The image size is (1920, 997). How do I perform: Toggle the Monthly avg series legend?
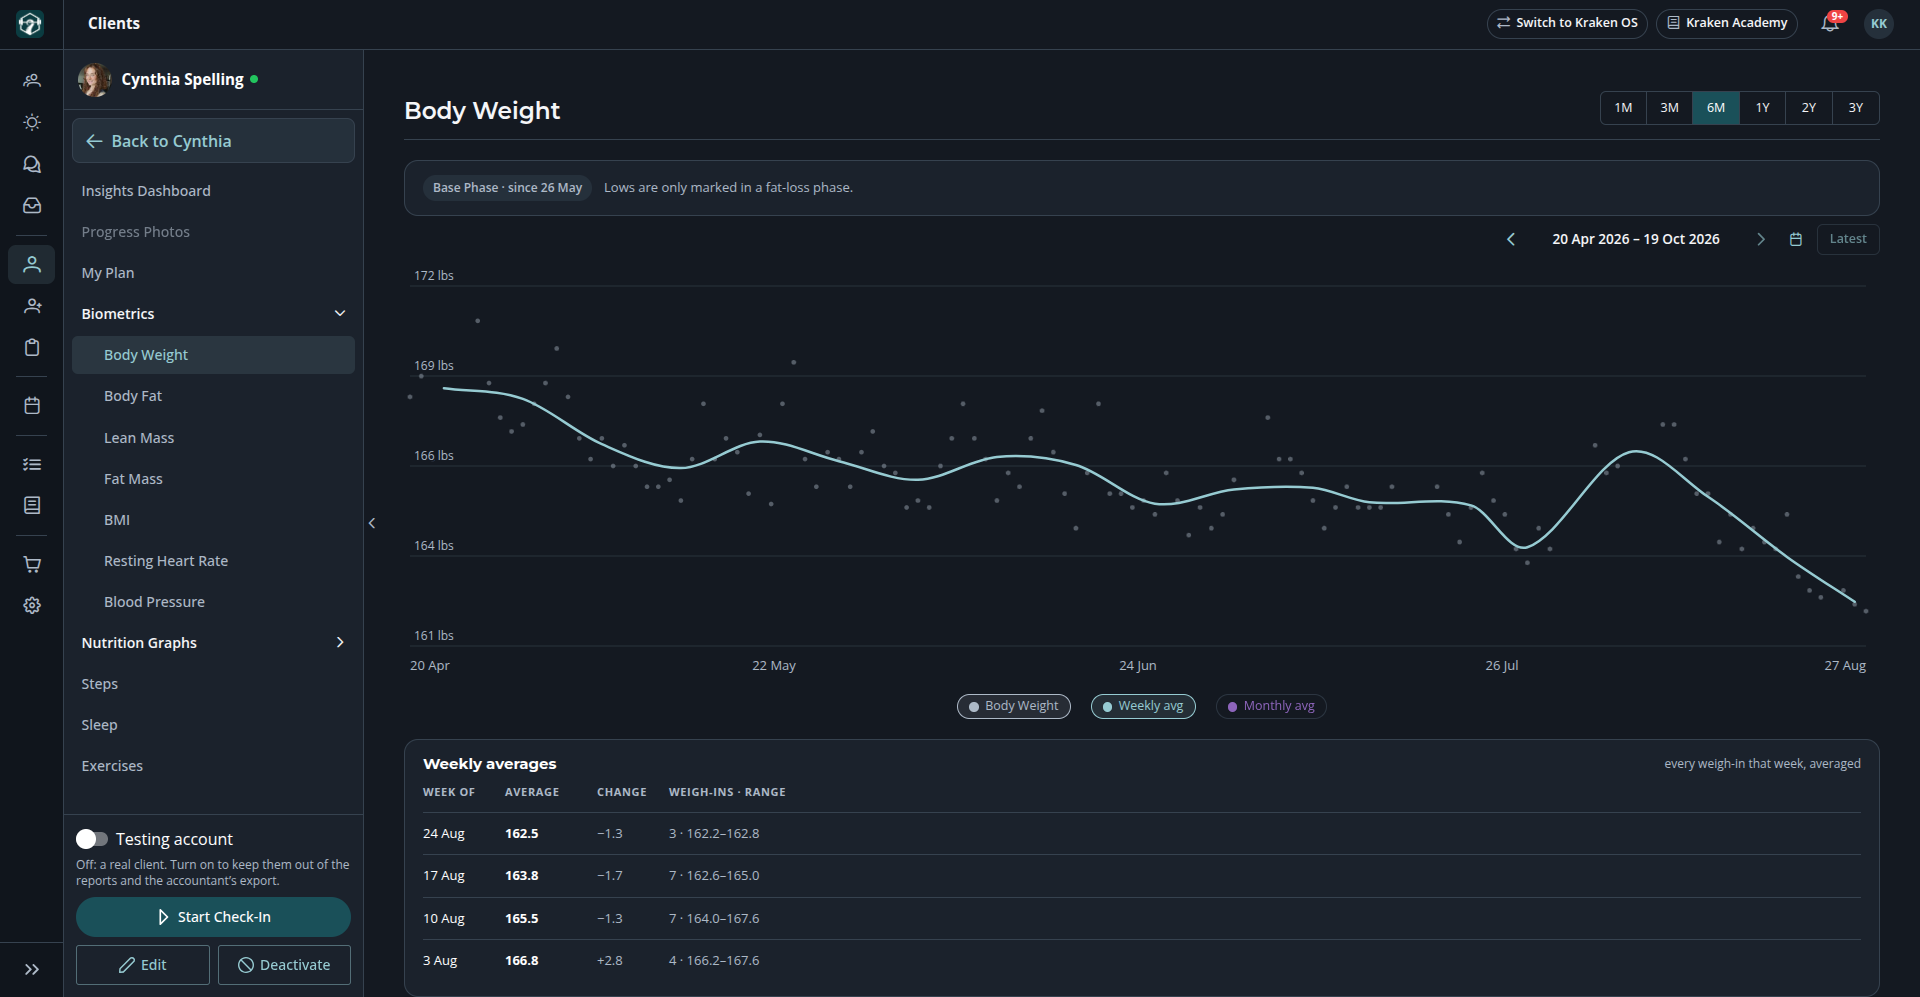pos(1271,706)
